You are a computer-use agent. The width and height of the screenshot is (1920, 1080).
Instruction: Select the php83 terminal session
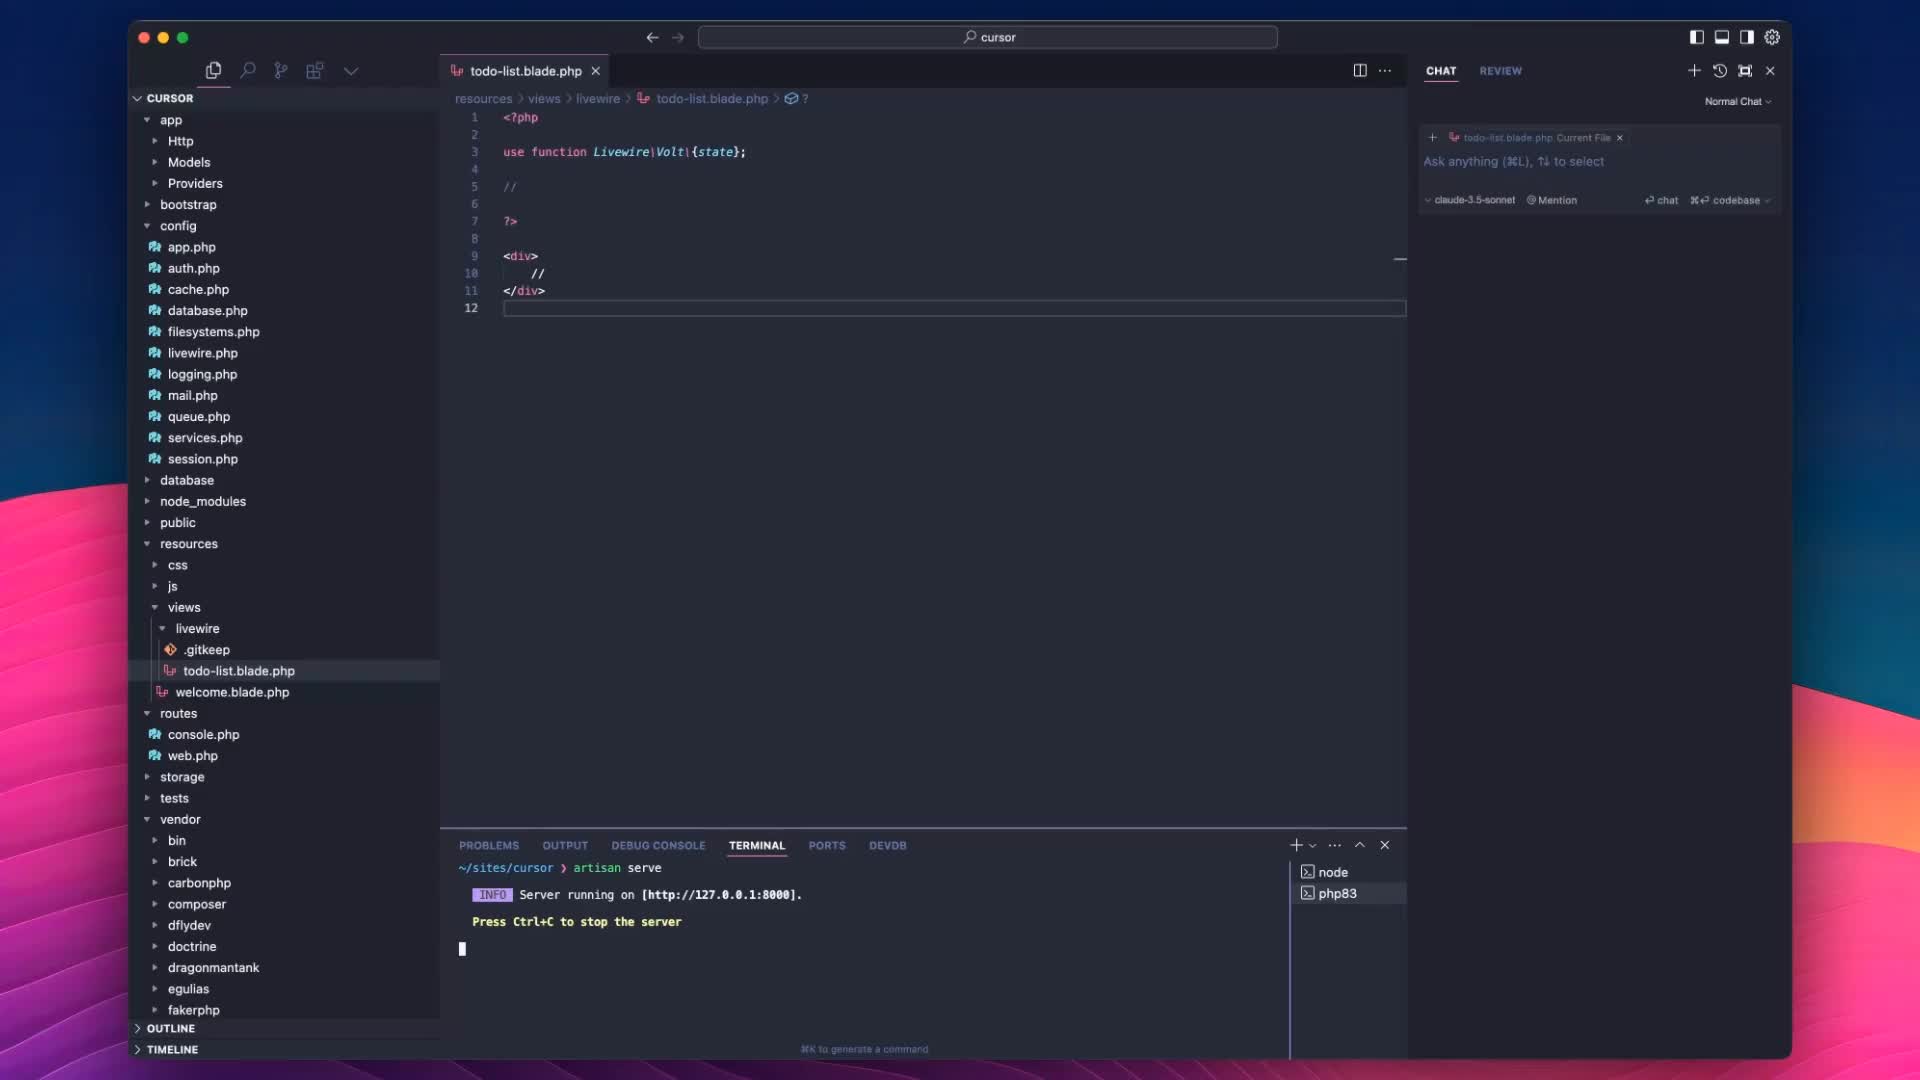click(1348, 894)
